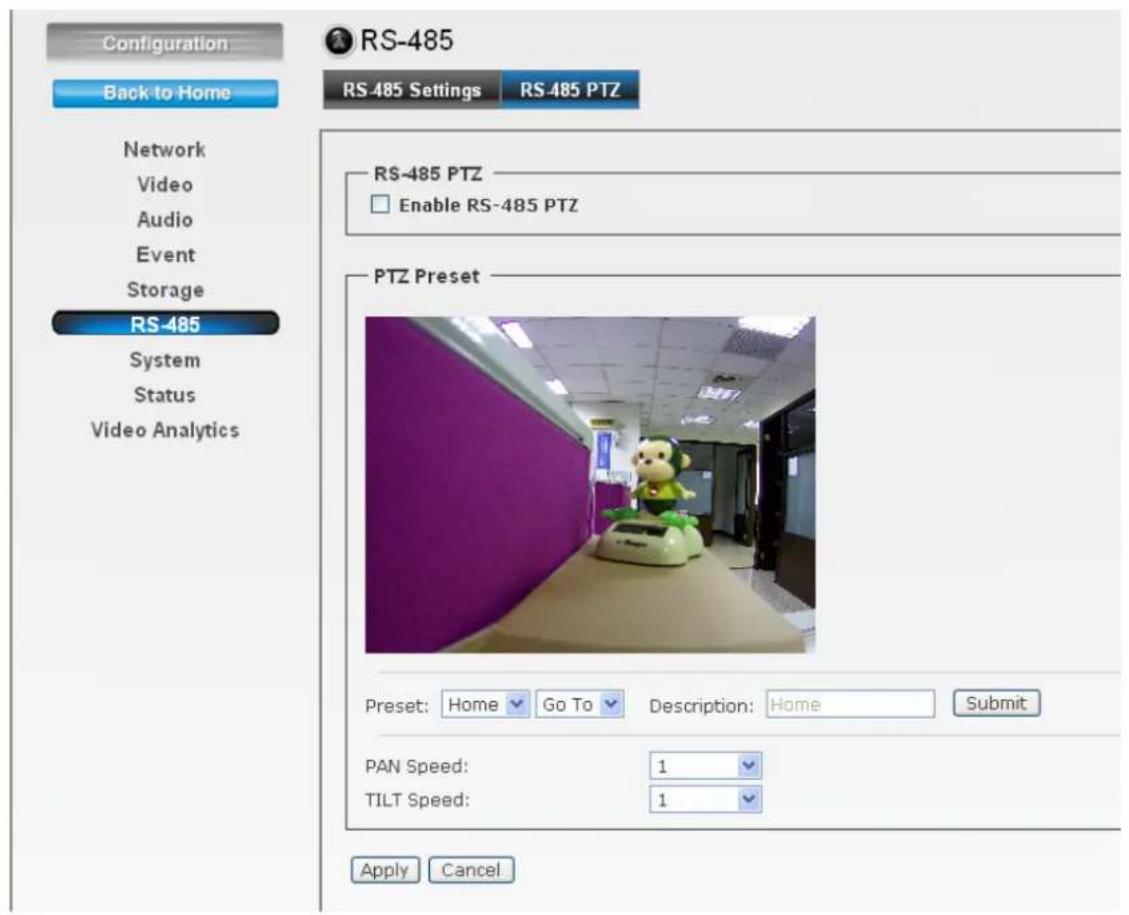Expand the PAN Speed dropdown
The image size is (1129, 915).
tap(706, 766)
